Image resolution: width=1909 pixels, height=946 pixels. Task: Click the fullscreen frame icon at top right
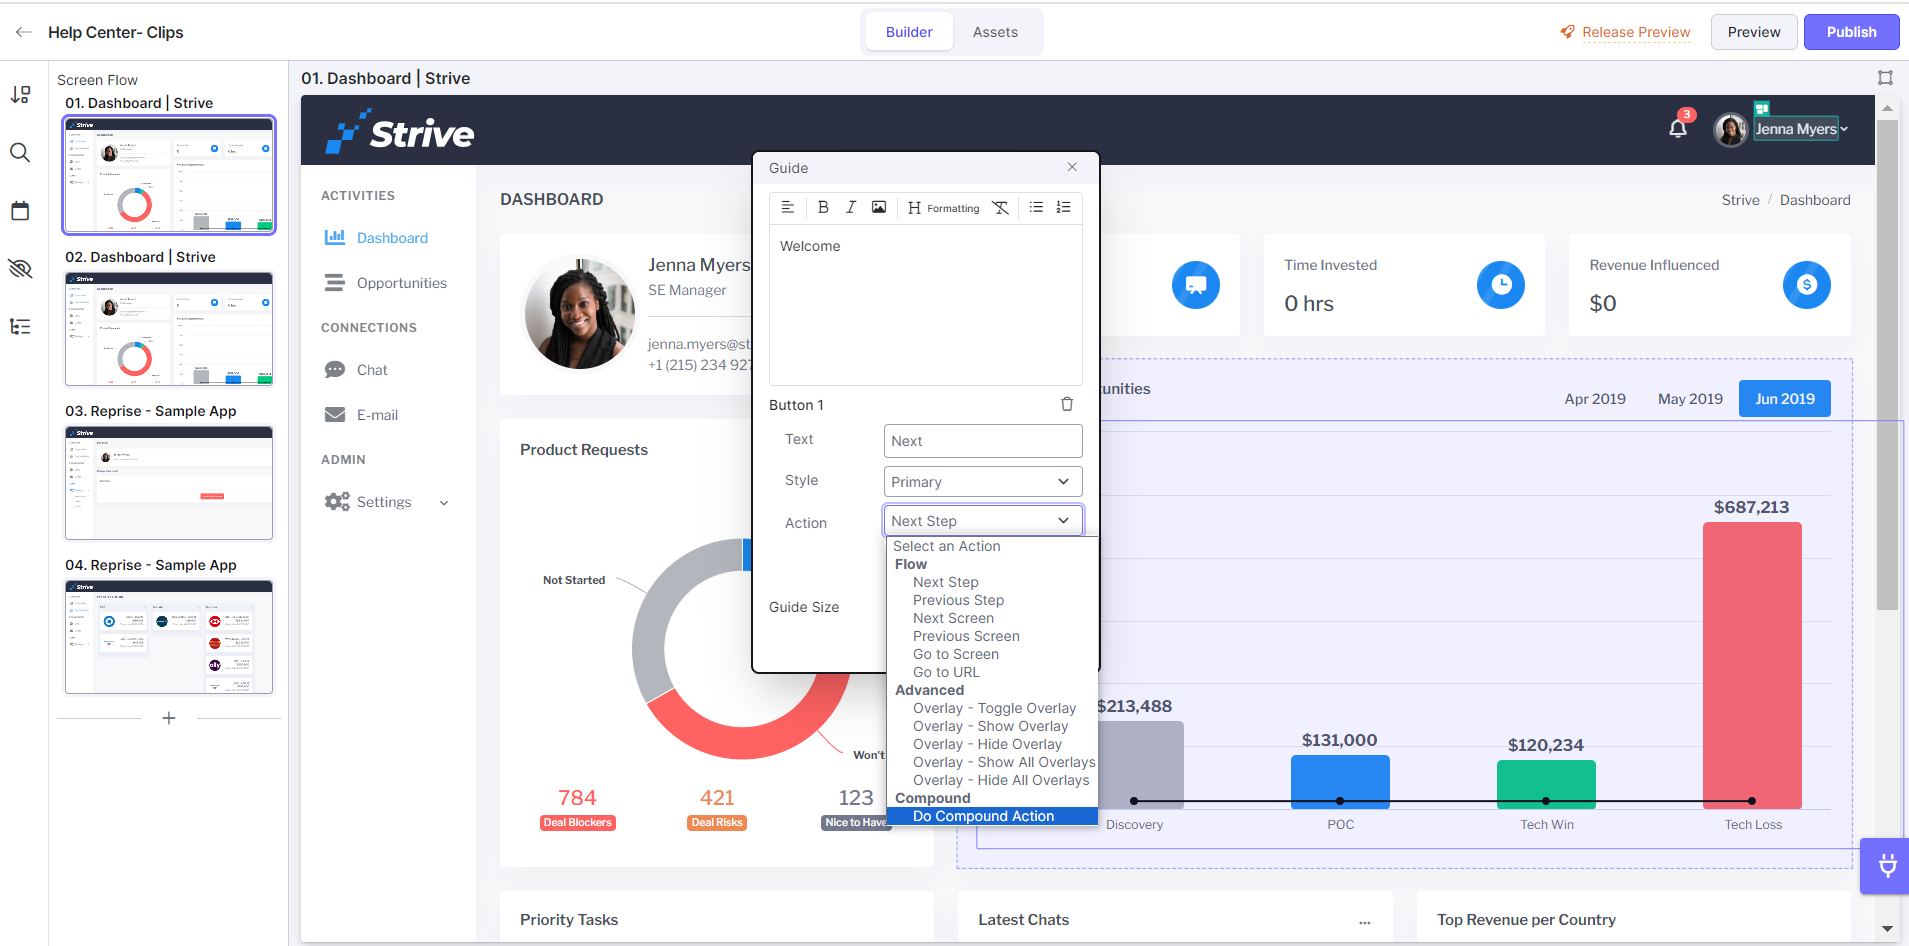point(1885,78)
